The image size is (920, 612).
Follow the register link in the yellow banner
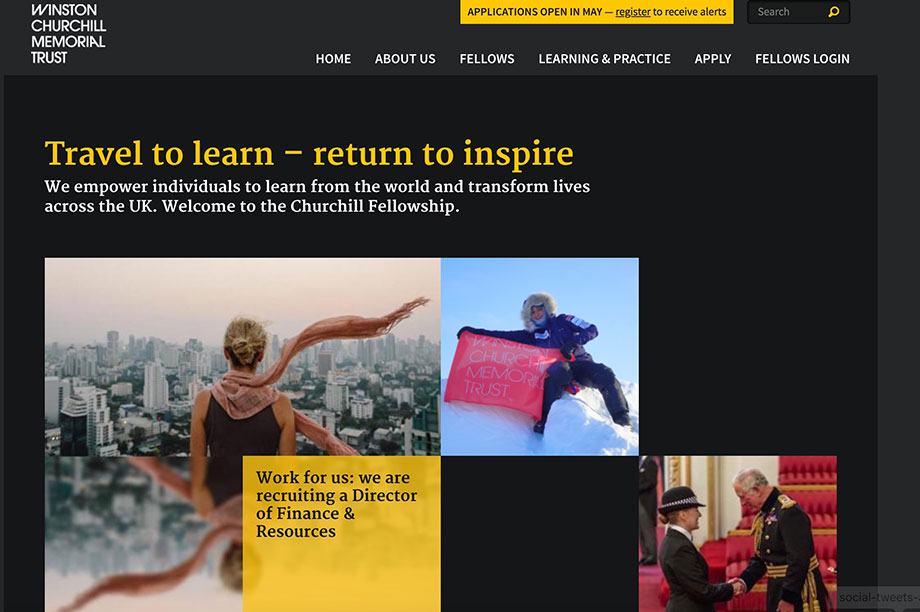tap(632, 12)
